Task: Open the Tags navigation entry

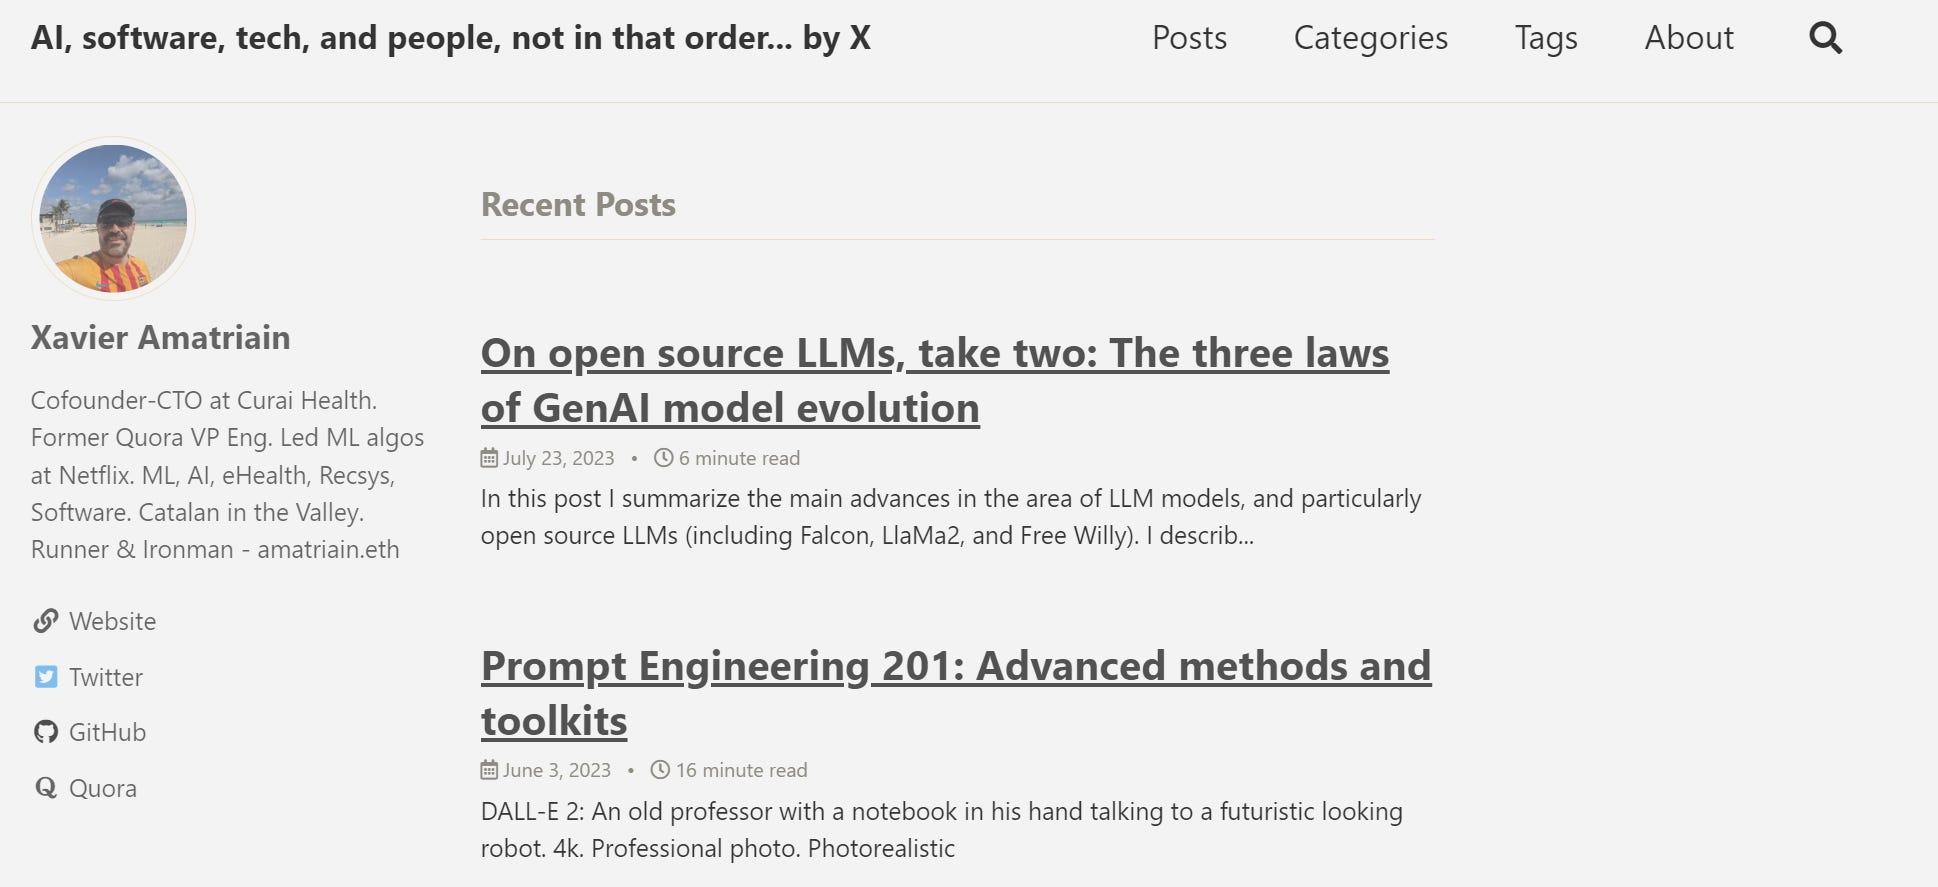Action: (x=1546, y=37)
